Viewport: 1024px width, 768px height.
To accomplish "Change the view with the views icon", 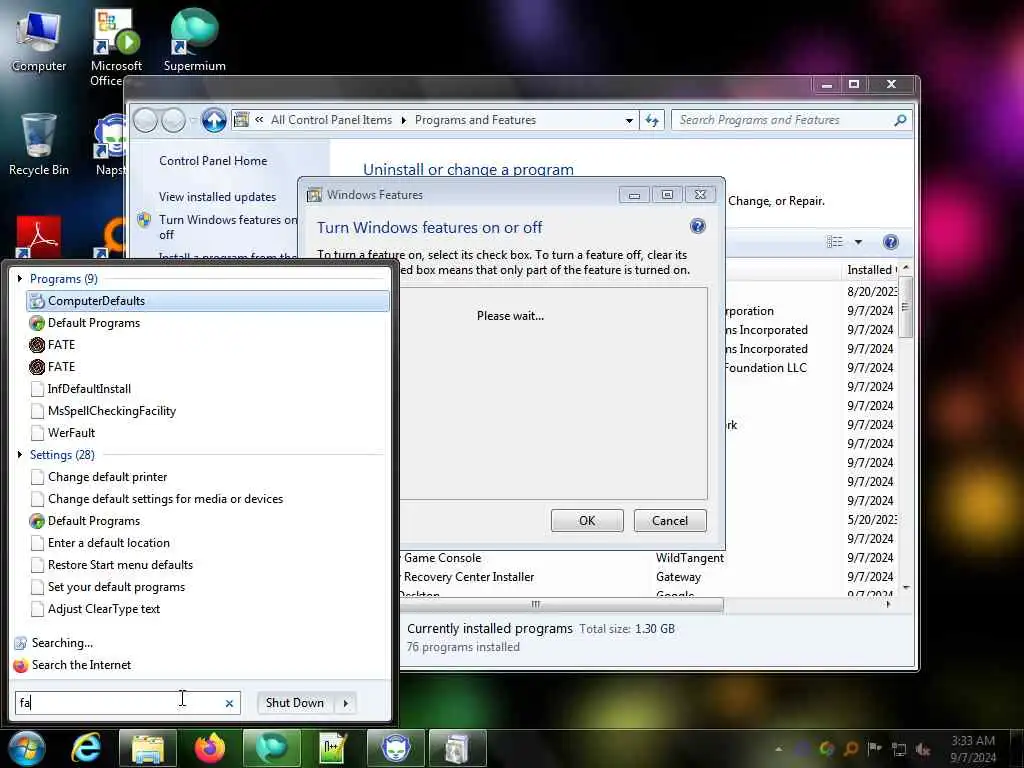I will pos(835,242).
